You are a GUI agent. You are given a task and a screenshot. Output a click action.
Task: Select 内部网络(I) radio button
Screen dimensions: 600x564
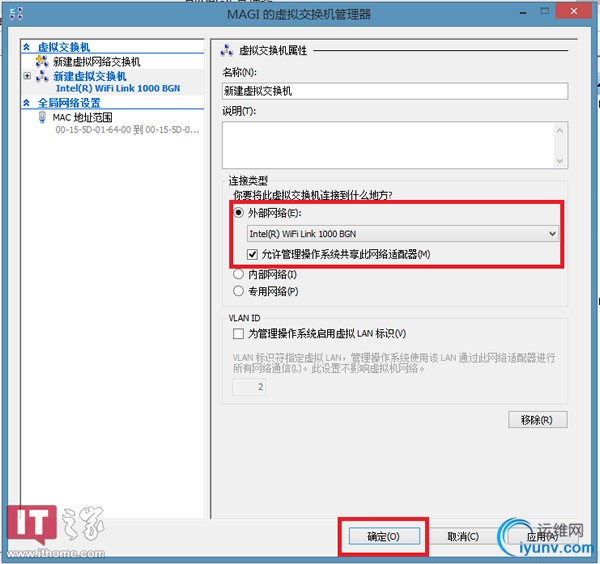[x=238, y=274]
